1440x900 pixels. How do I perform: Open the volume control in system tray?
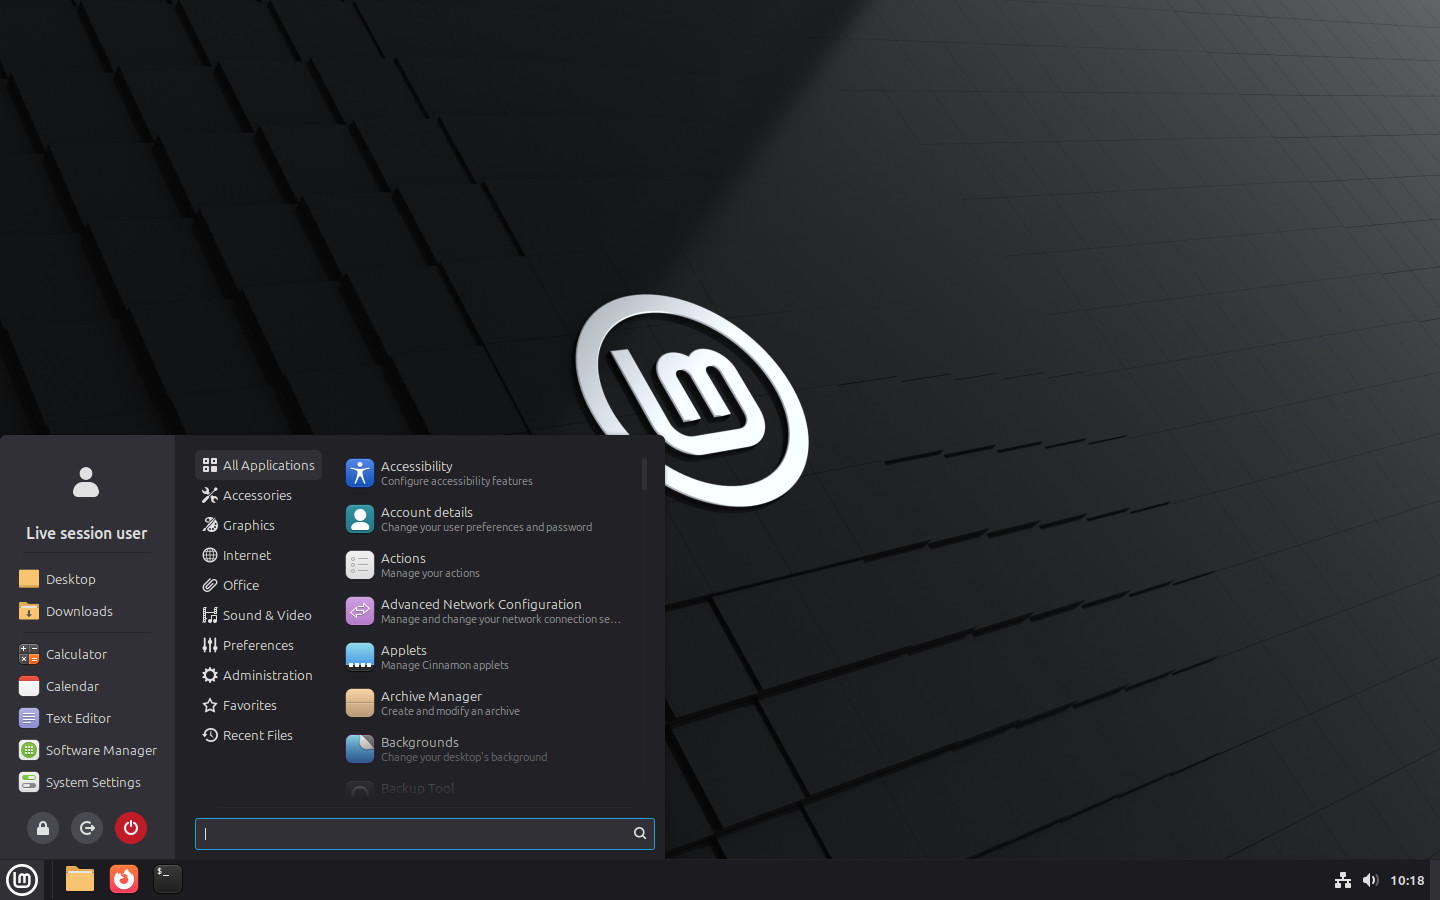[x=1370, y=880]
